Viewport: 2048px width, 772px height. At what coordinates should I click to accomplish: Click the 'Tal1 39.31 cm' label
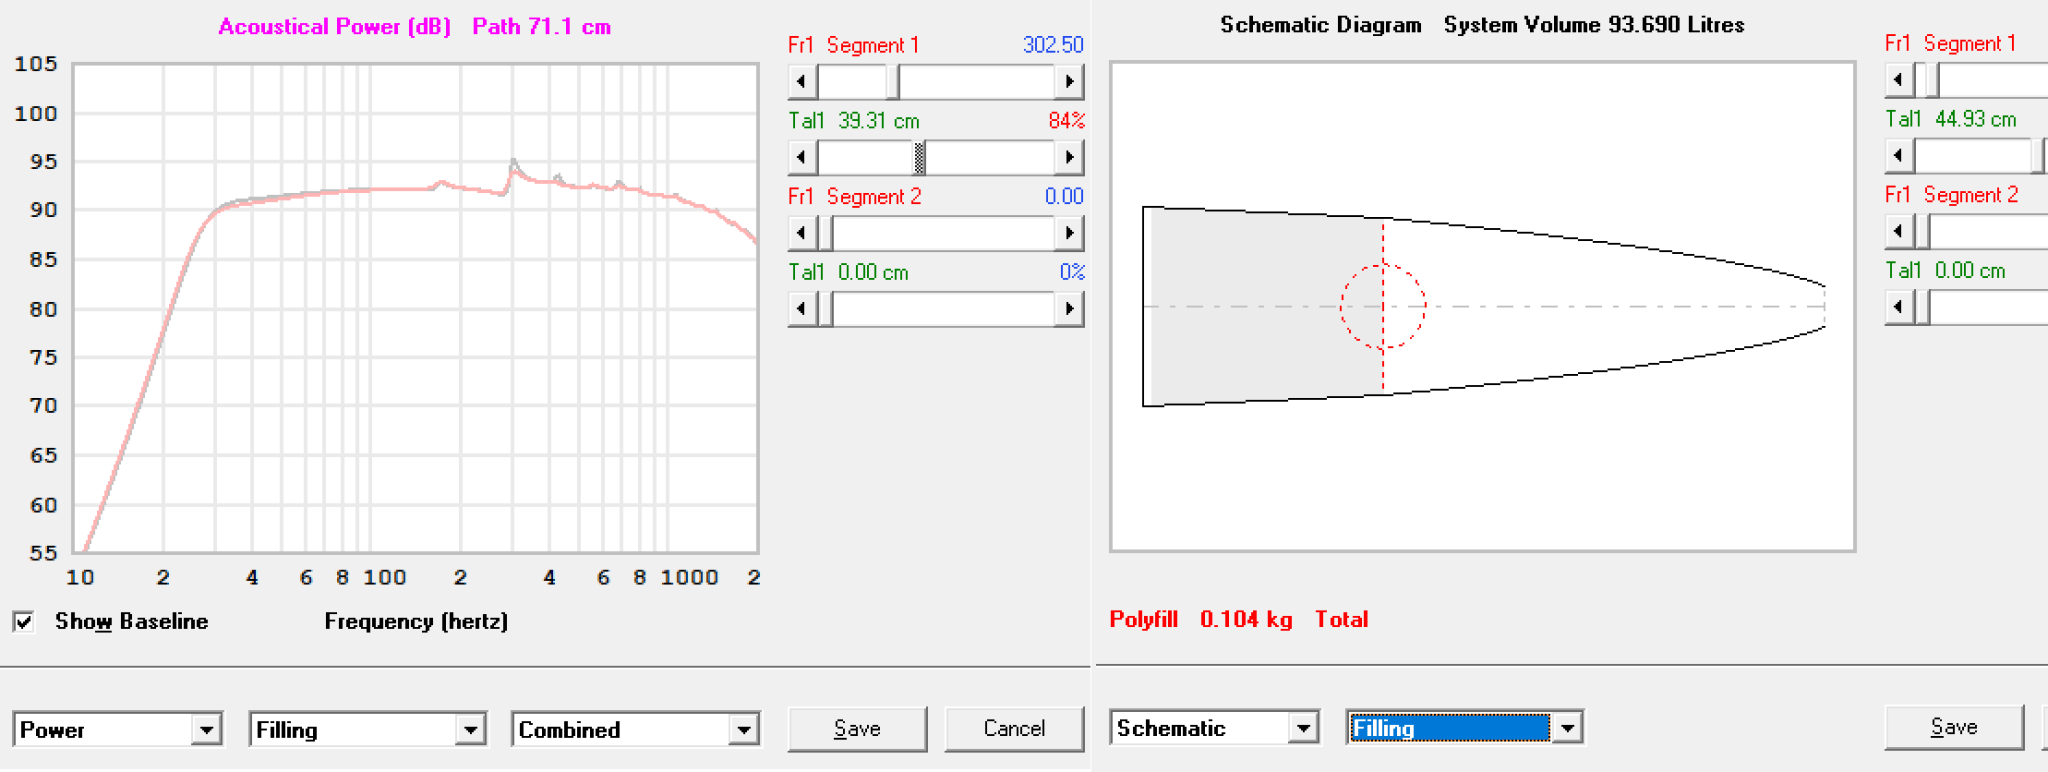pyautogui.click(x=854, y=121)
